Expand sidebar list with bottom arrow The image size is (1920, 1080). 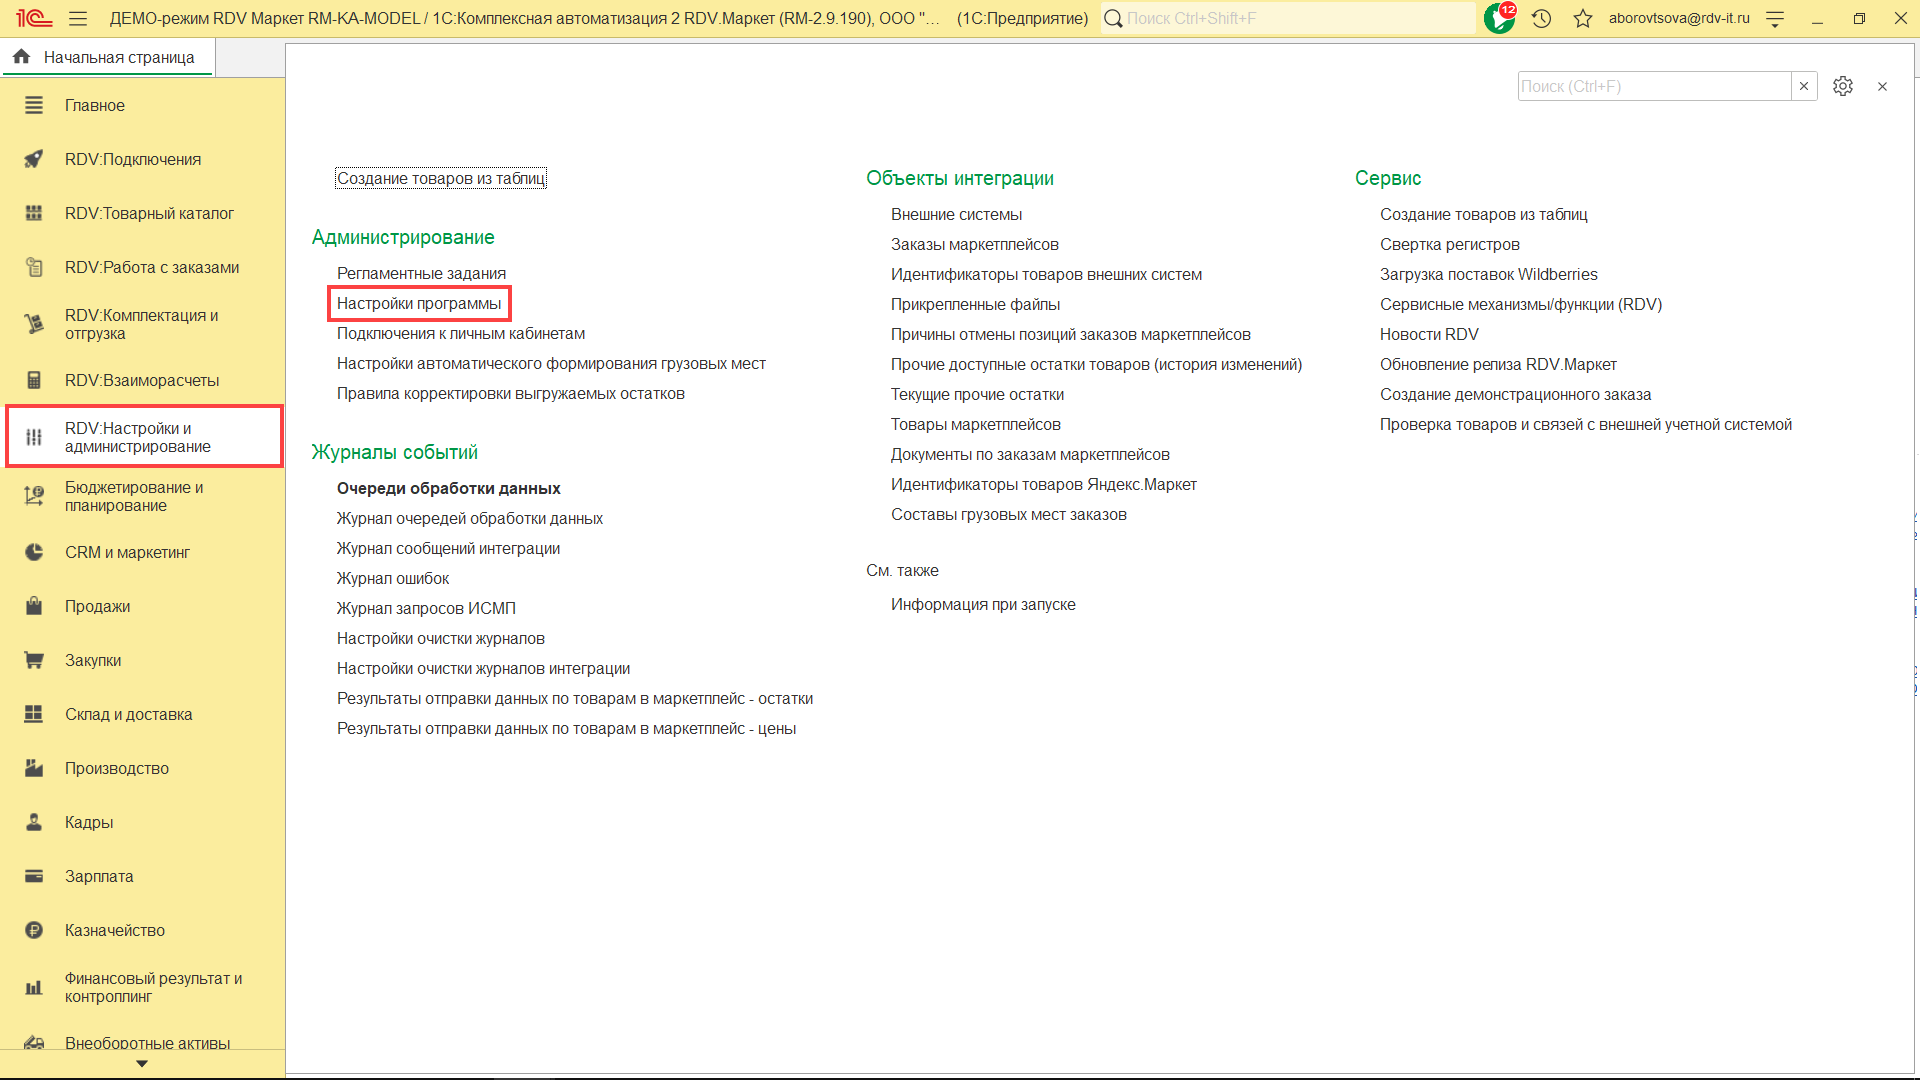point(142,1064)
